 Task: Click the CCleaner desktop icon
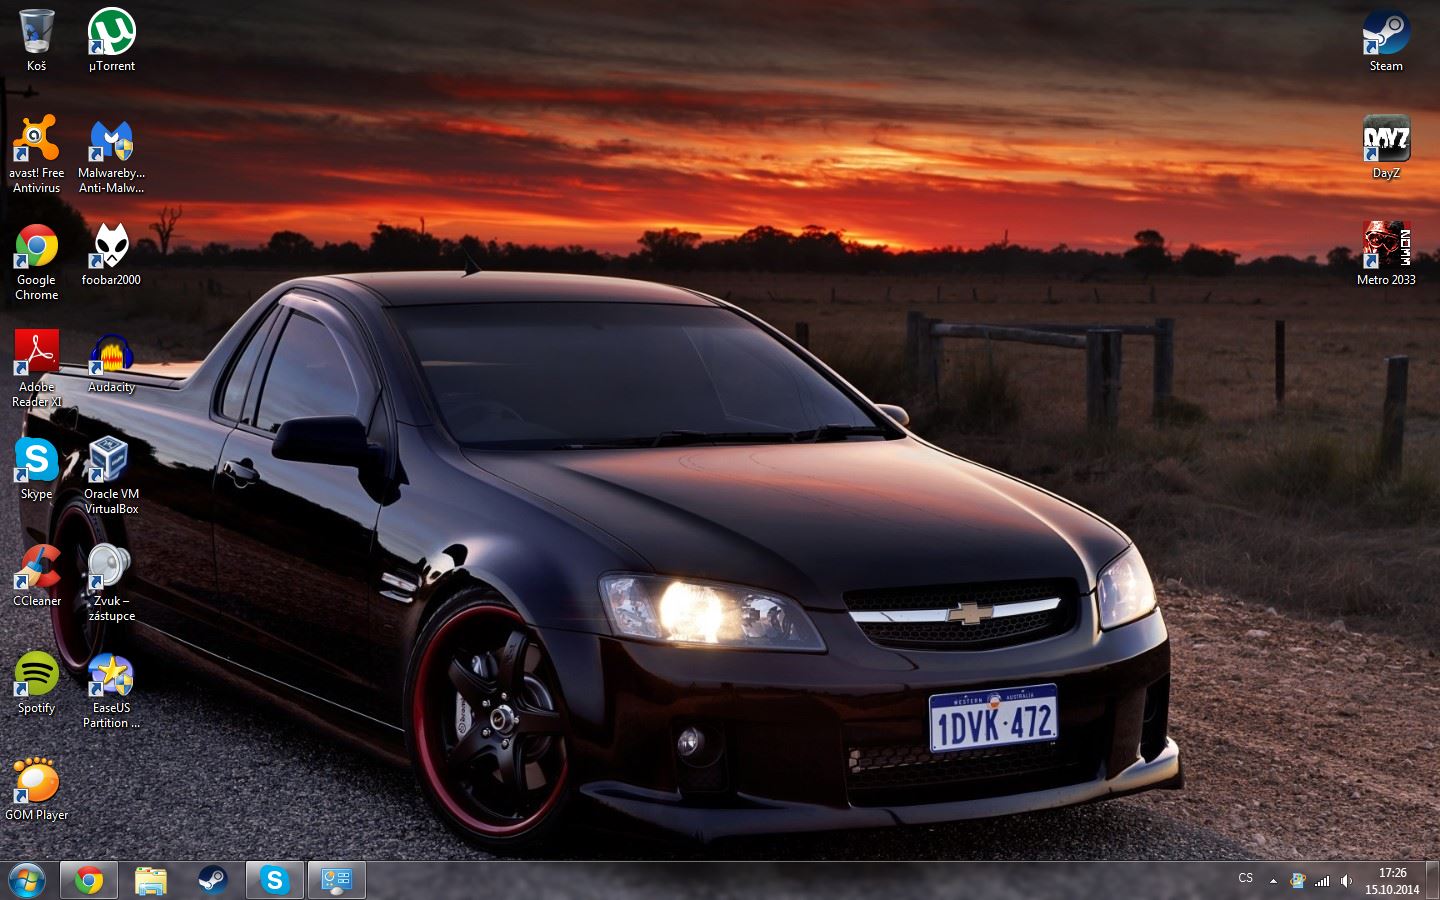[x=36, y=568]
